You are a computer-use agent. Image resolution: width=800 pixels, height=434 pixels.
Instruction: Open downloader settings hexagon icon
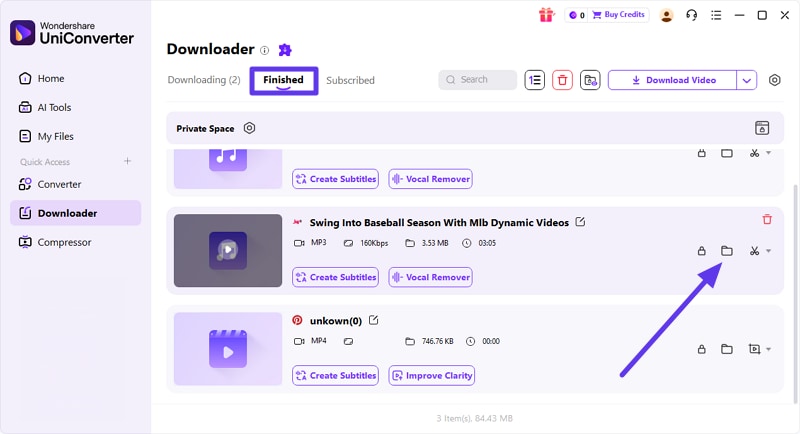774,80
